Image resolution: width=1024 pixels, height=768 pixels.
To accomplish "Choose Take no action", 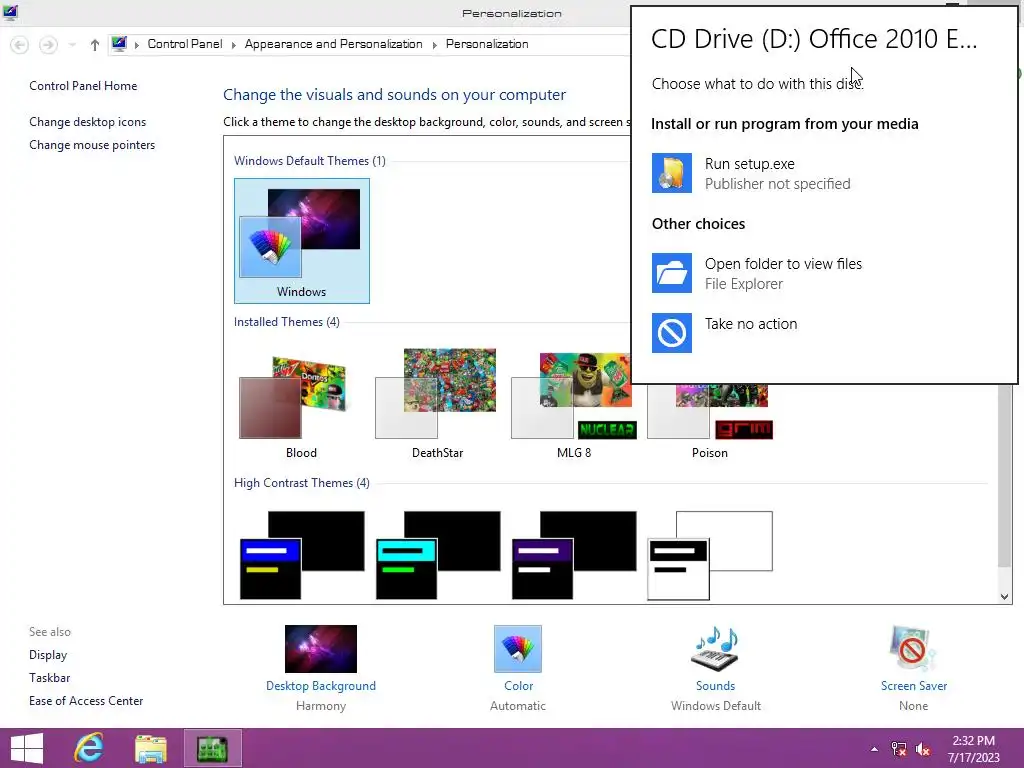I will (751, 324).
